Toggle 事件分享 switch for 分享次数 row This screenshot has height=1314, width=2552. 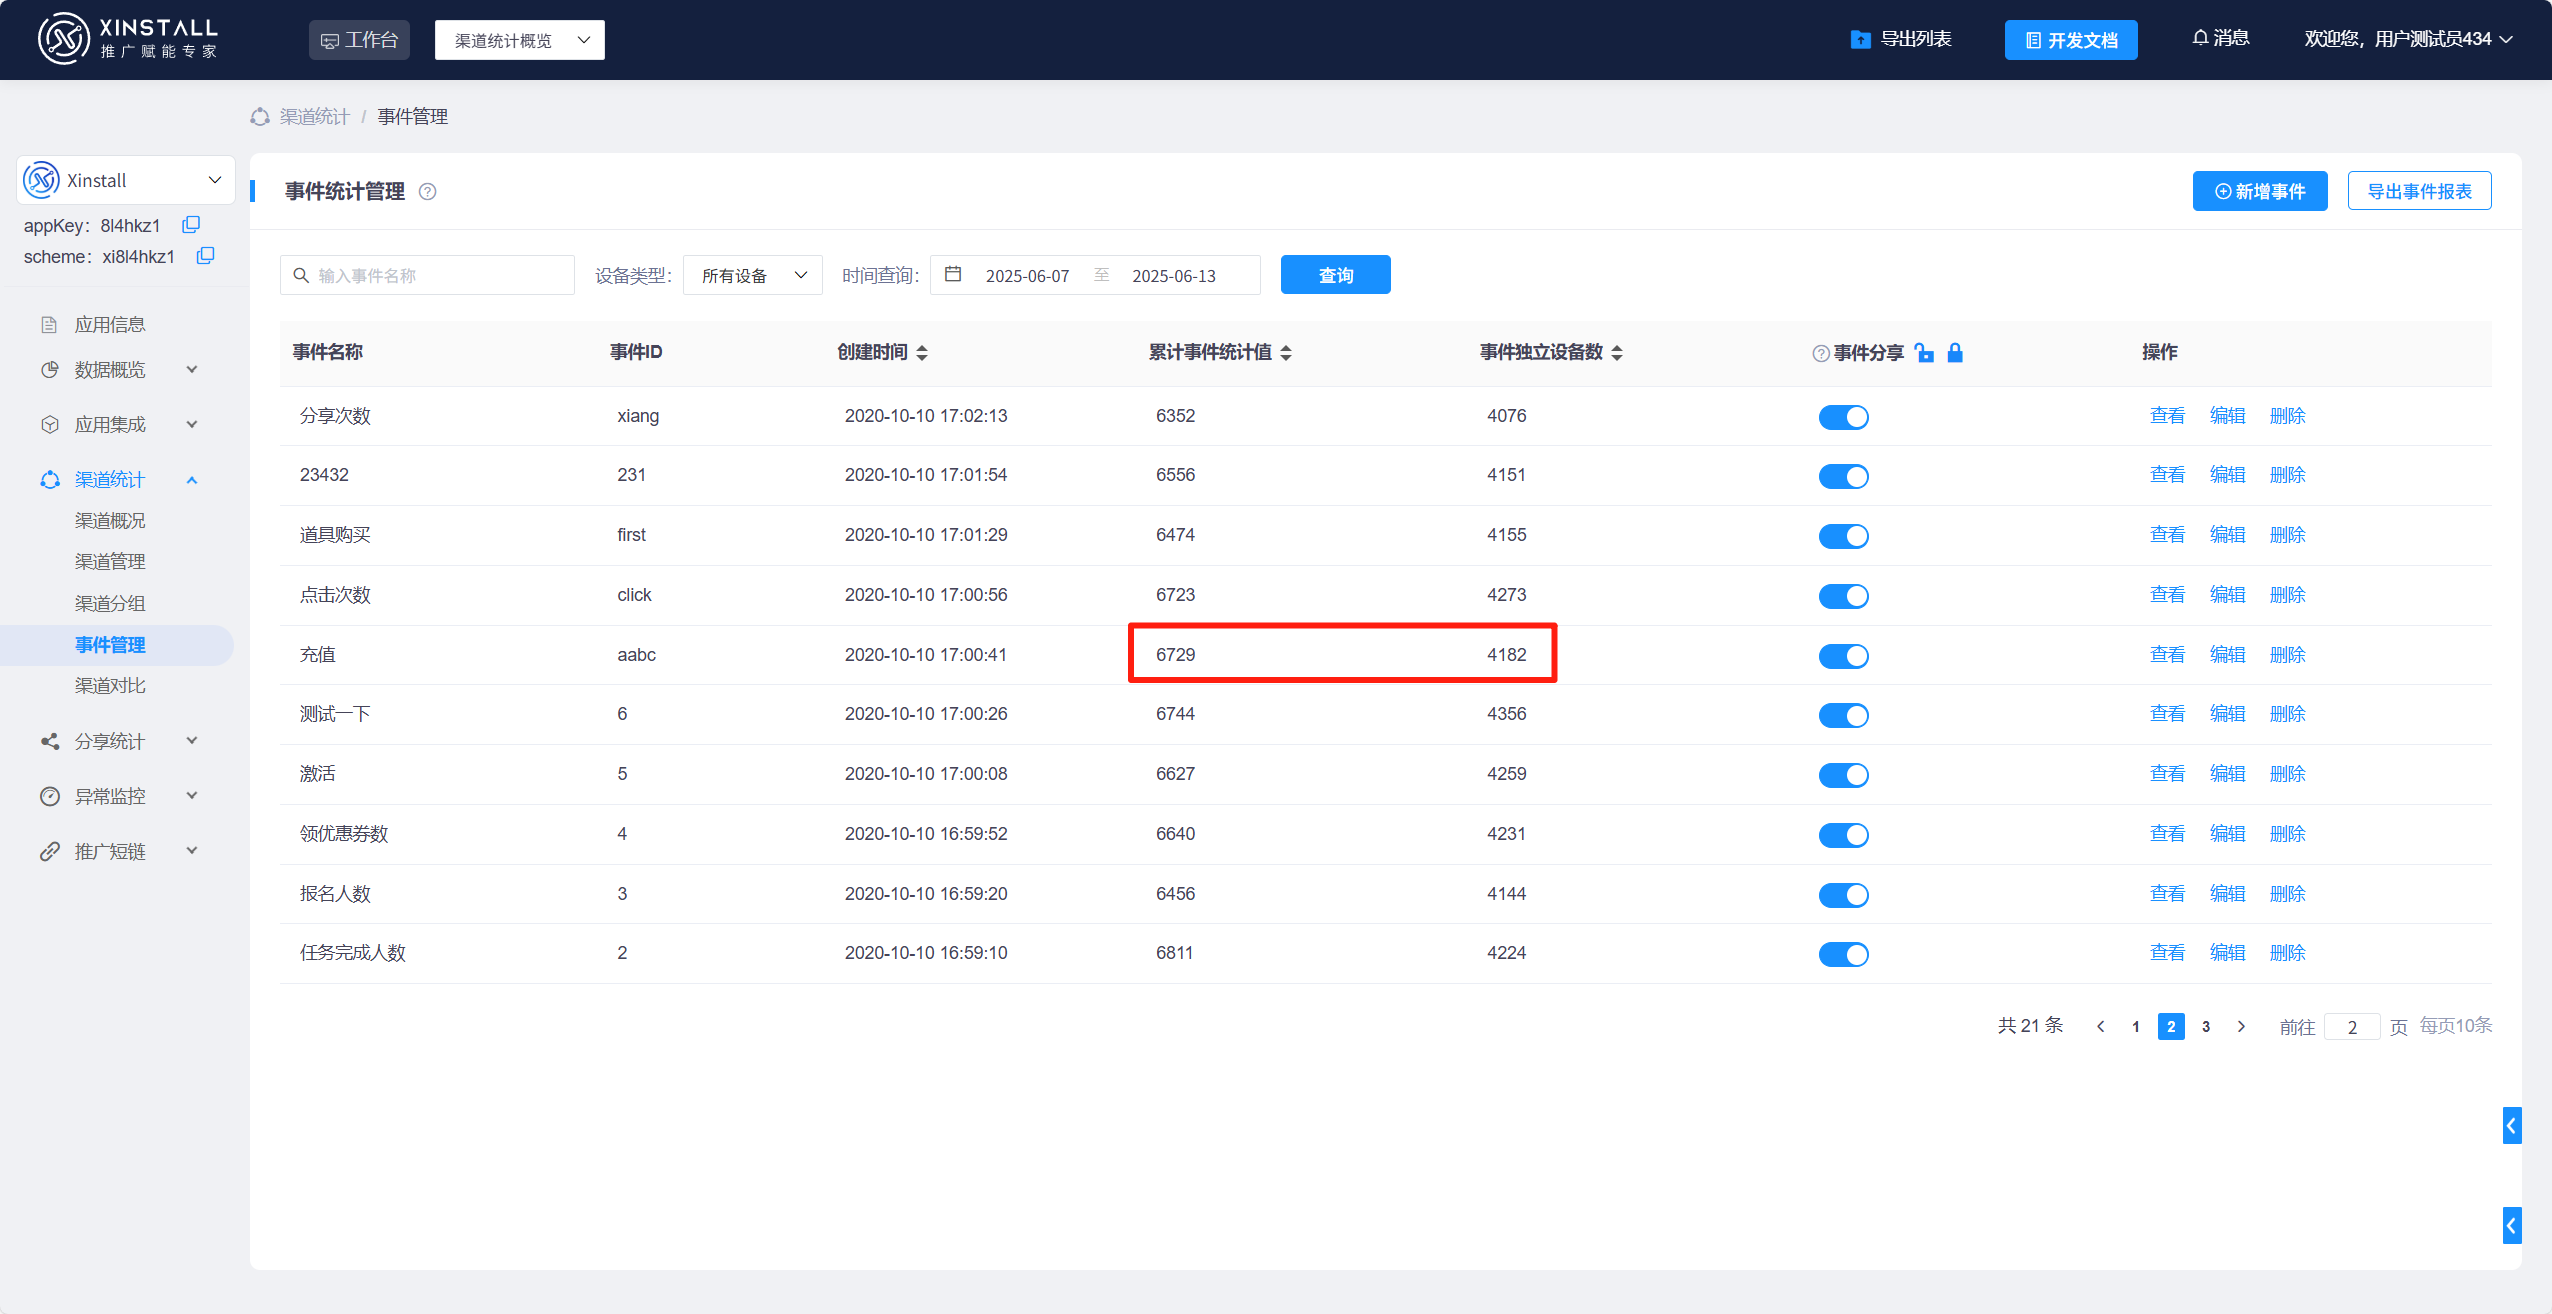click(x=1843, y=417)
